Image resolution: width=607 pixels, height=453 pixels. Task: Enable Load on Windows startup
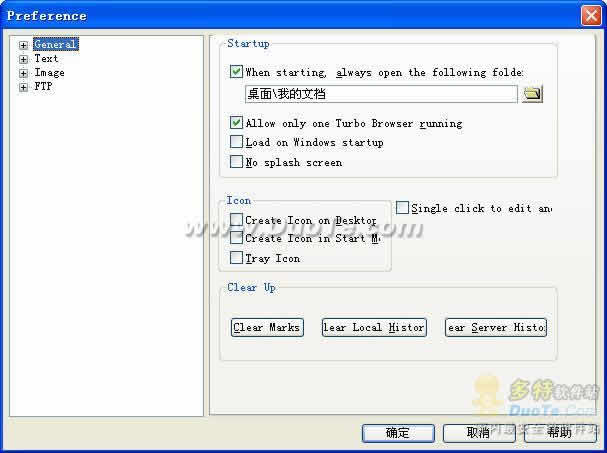coord(236,142)
